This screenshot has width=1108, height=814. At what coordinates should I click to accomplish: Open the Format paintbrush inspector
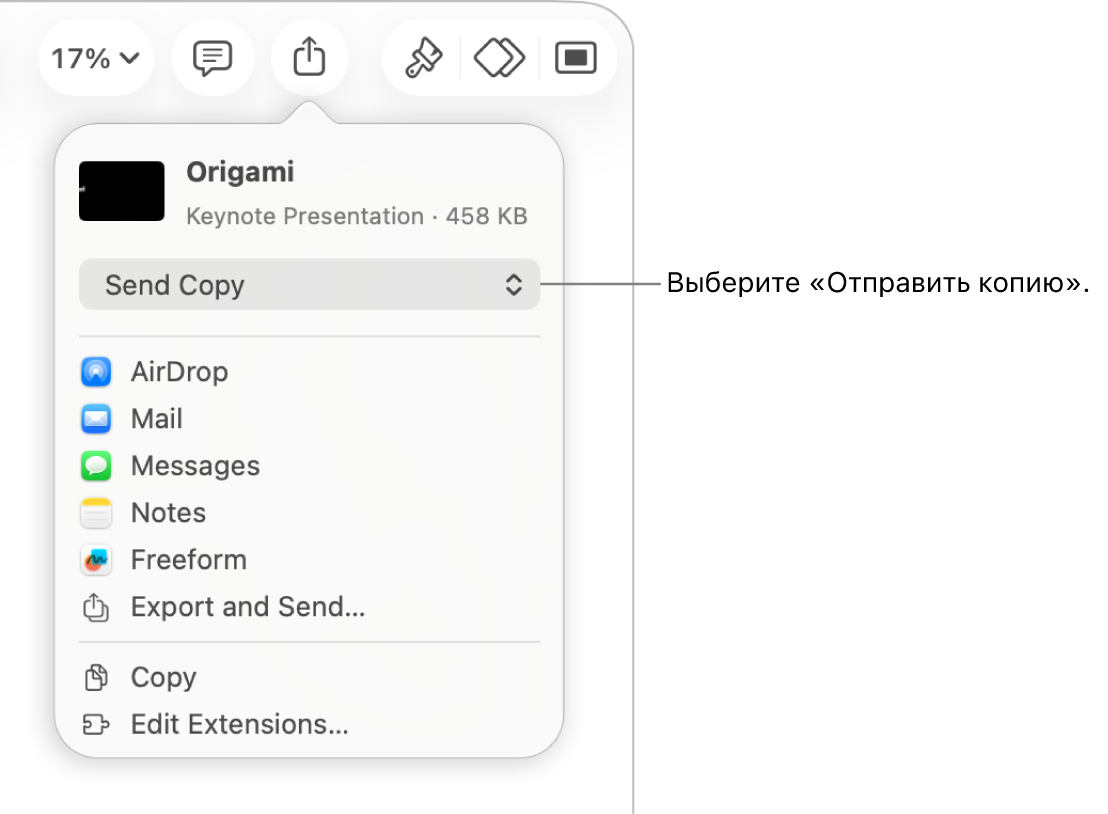(423, 58)
